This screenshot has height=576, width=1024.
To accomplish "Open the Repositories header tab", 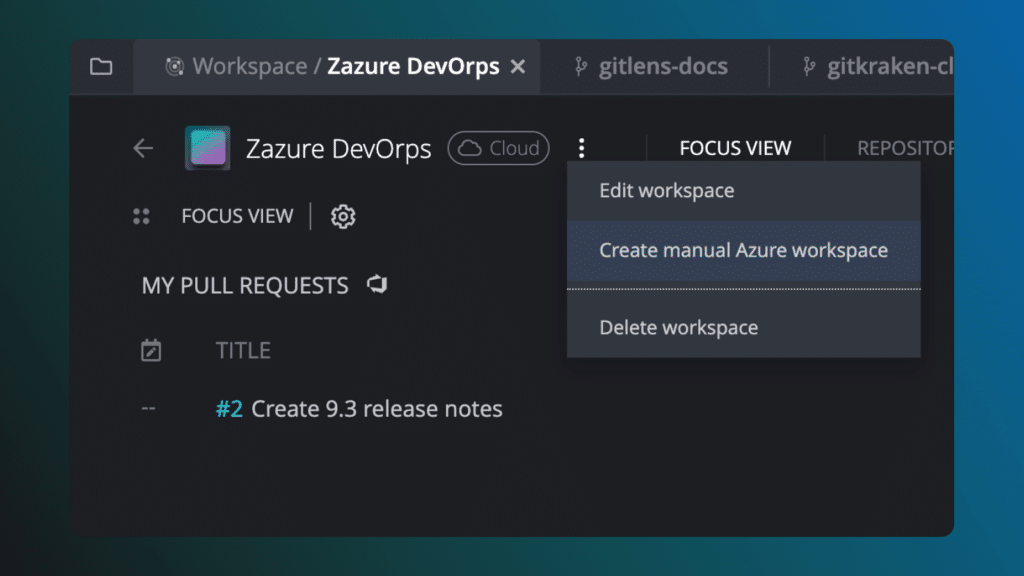I will click(x=904, y=149).
